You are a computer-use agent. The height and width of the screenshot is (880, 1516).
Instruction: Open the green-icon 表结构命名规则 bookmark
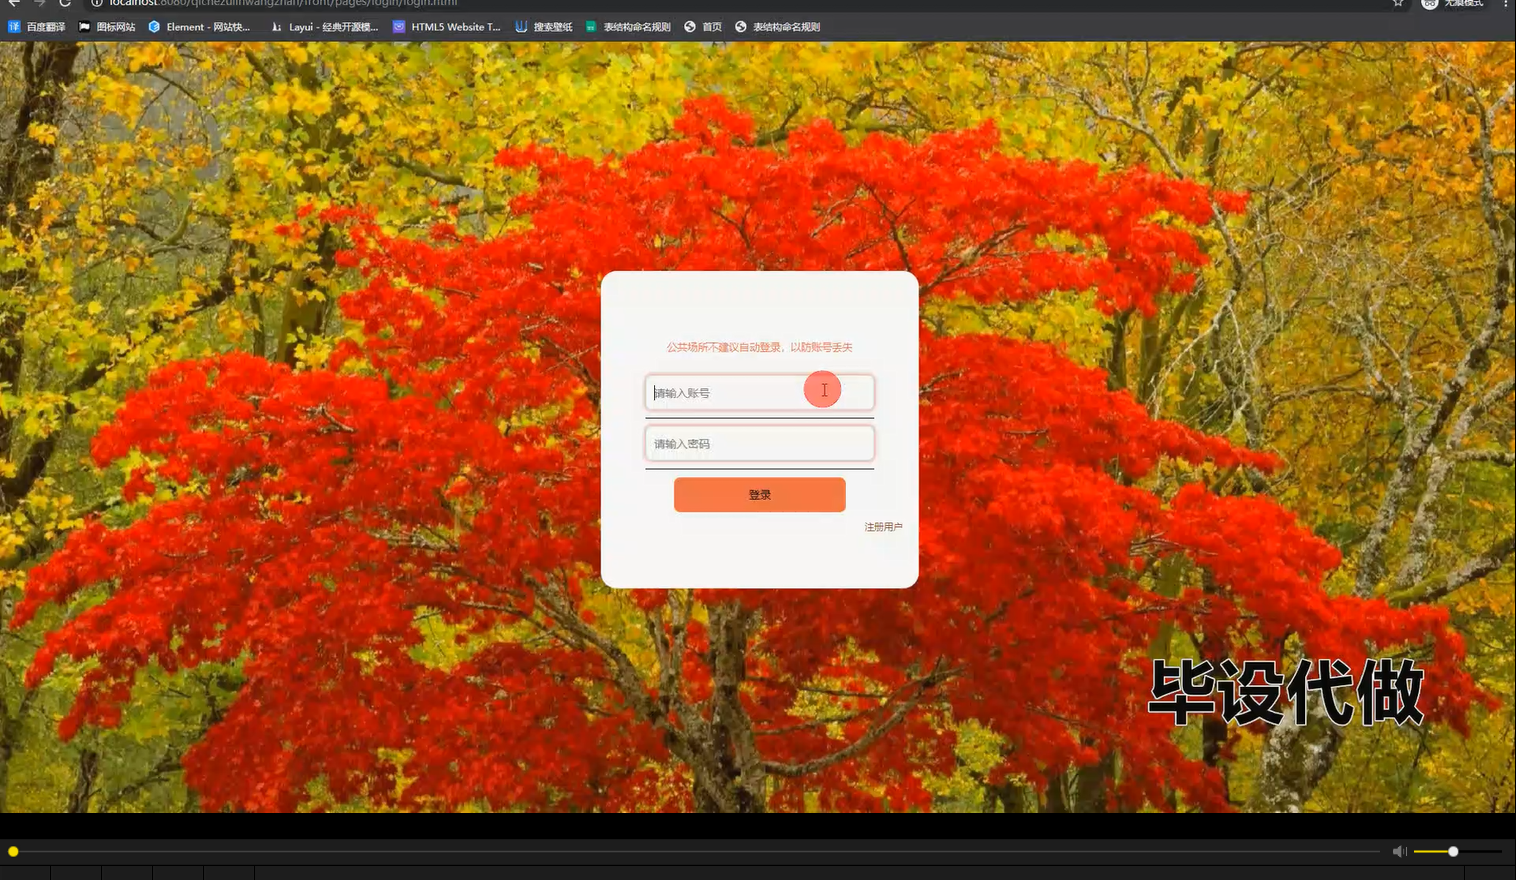628,27
